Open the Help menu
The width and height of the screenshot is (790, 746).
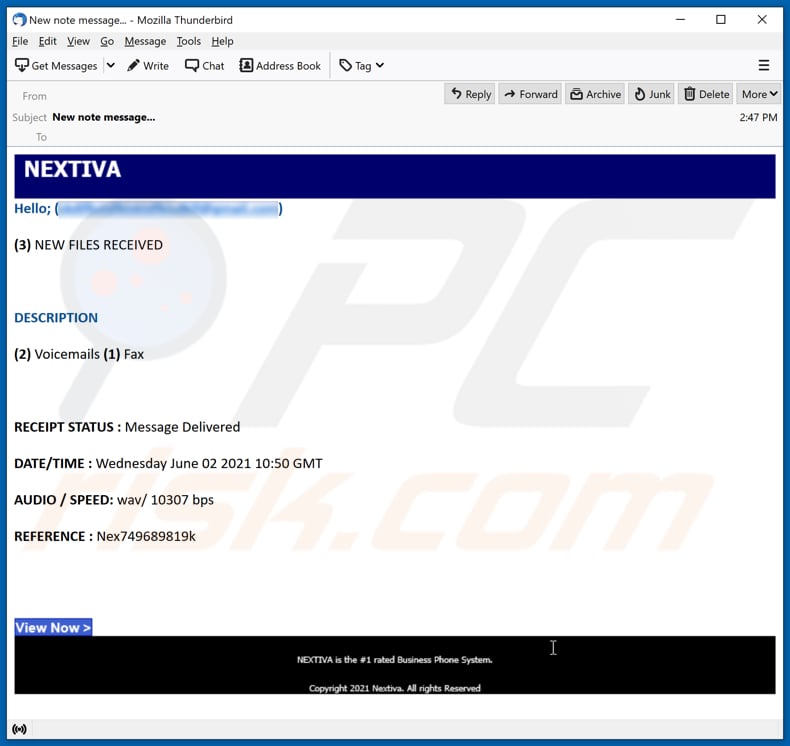222,41
